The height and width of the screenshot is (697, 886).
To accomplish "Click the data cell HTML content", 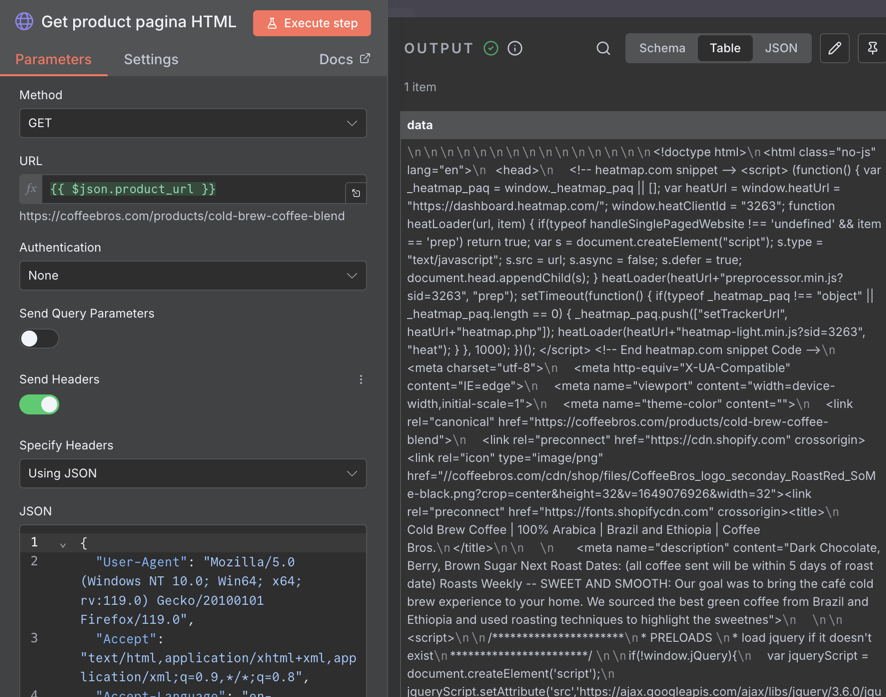I will click(x=643, y=418).
